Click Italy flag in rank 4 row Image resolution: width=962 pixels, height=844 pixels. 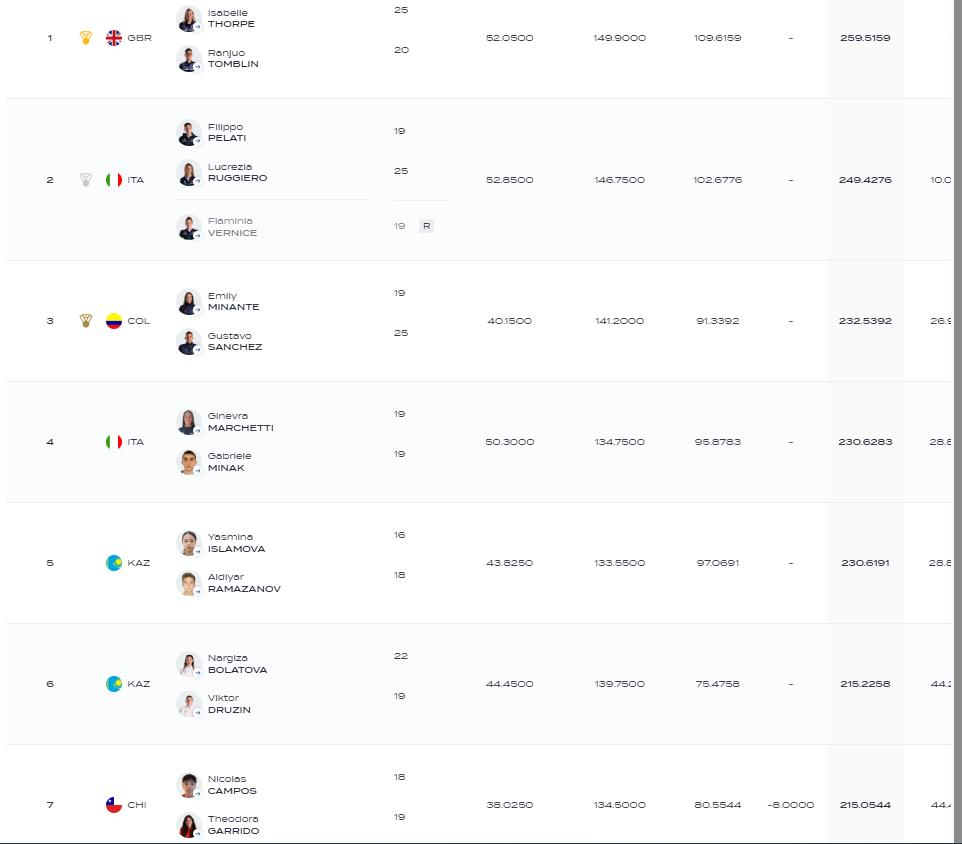[x=114, y=442]
